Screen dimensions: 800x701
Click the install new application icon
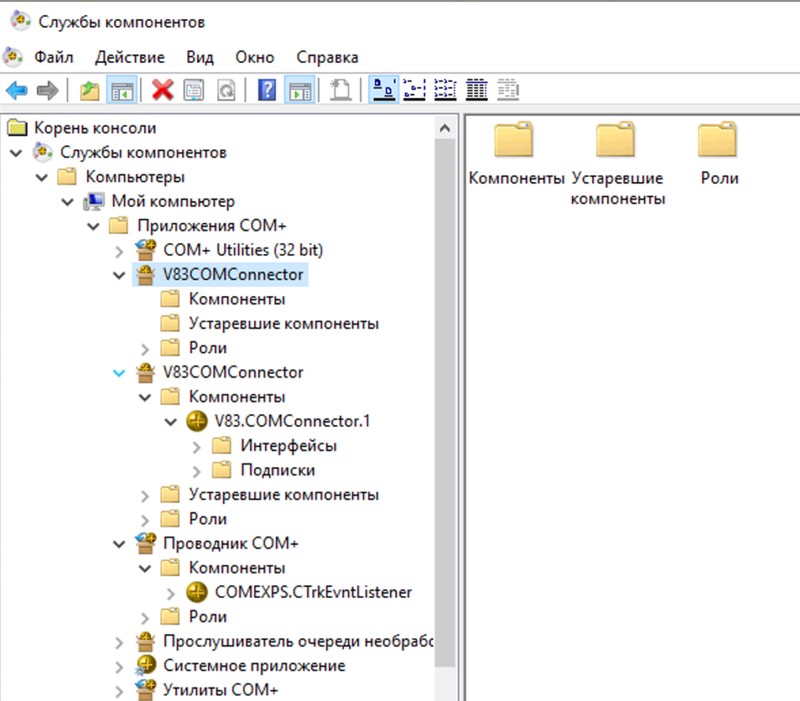pos(340,90)
